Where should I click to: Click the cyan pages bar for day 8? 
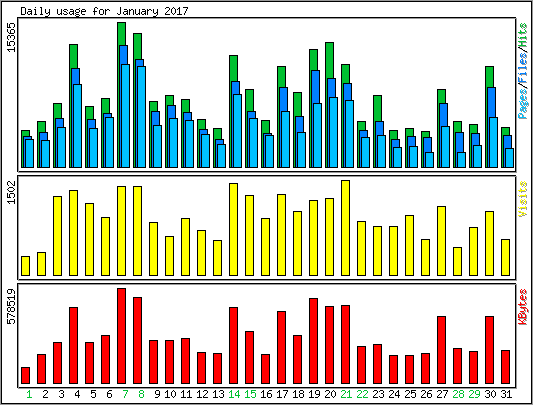[141, 117]
